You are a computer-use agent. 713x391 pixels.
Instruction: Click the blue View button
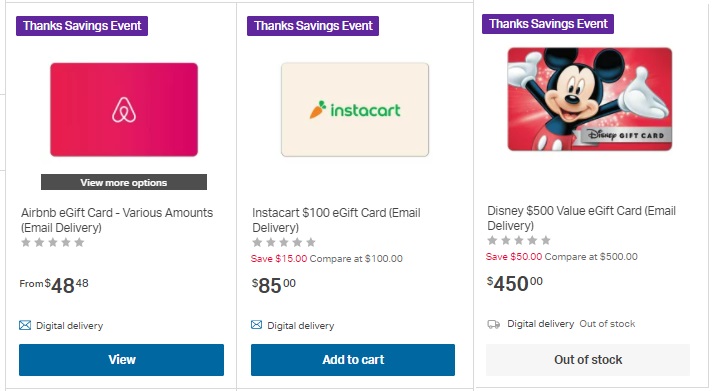[x=121, y=360]
